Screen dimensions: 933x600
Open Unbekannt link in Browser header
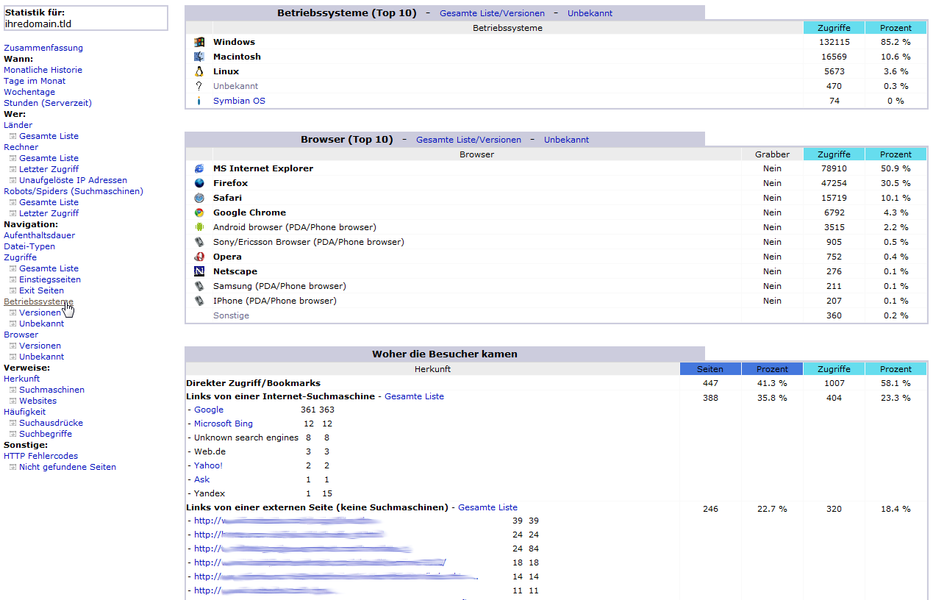pos(566,140)
